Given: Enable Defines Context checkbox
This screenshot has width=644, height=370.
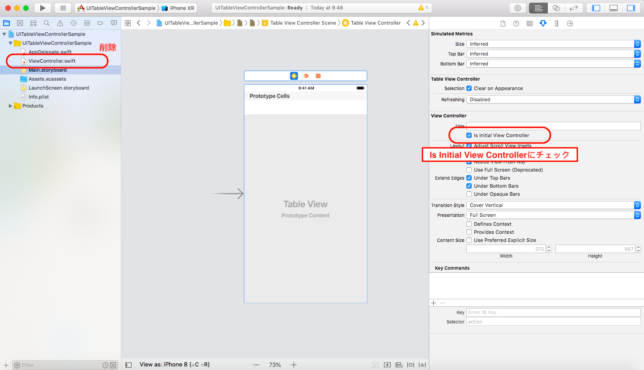Looking at the screenshot, I should tap(469, 224).
